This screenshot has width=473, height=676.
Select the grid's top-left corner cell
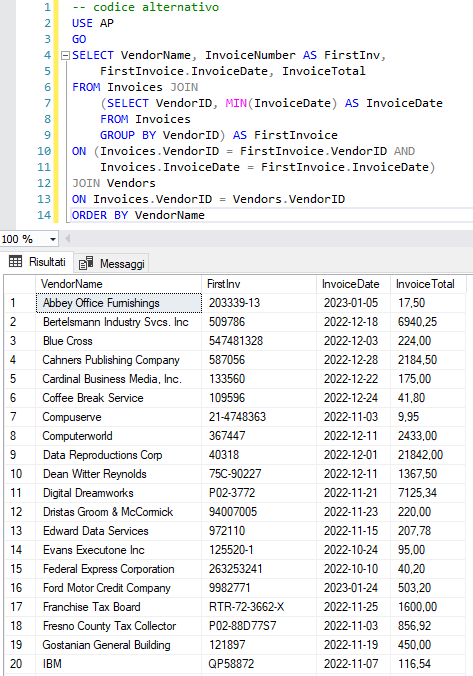pos(20,284)
